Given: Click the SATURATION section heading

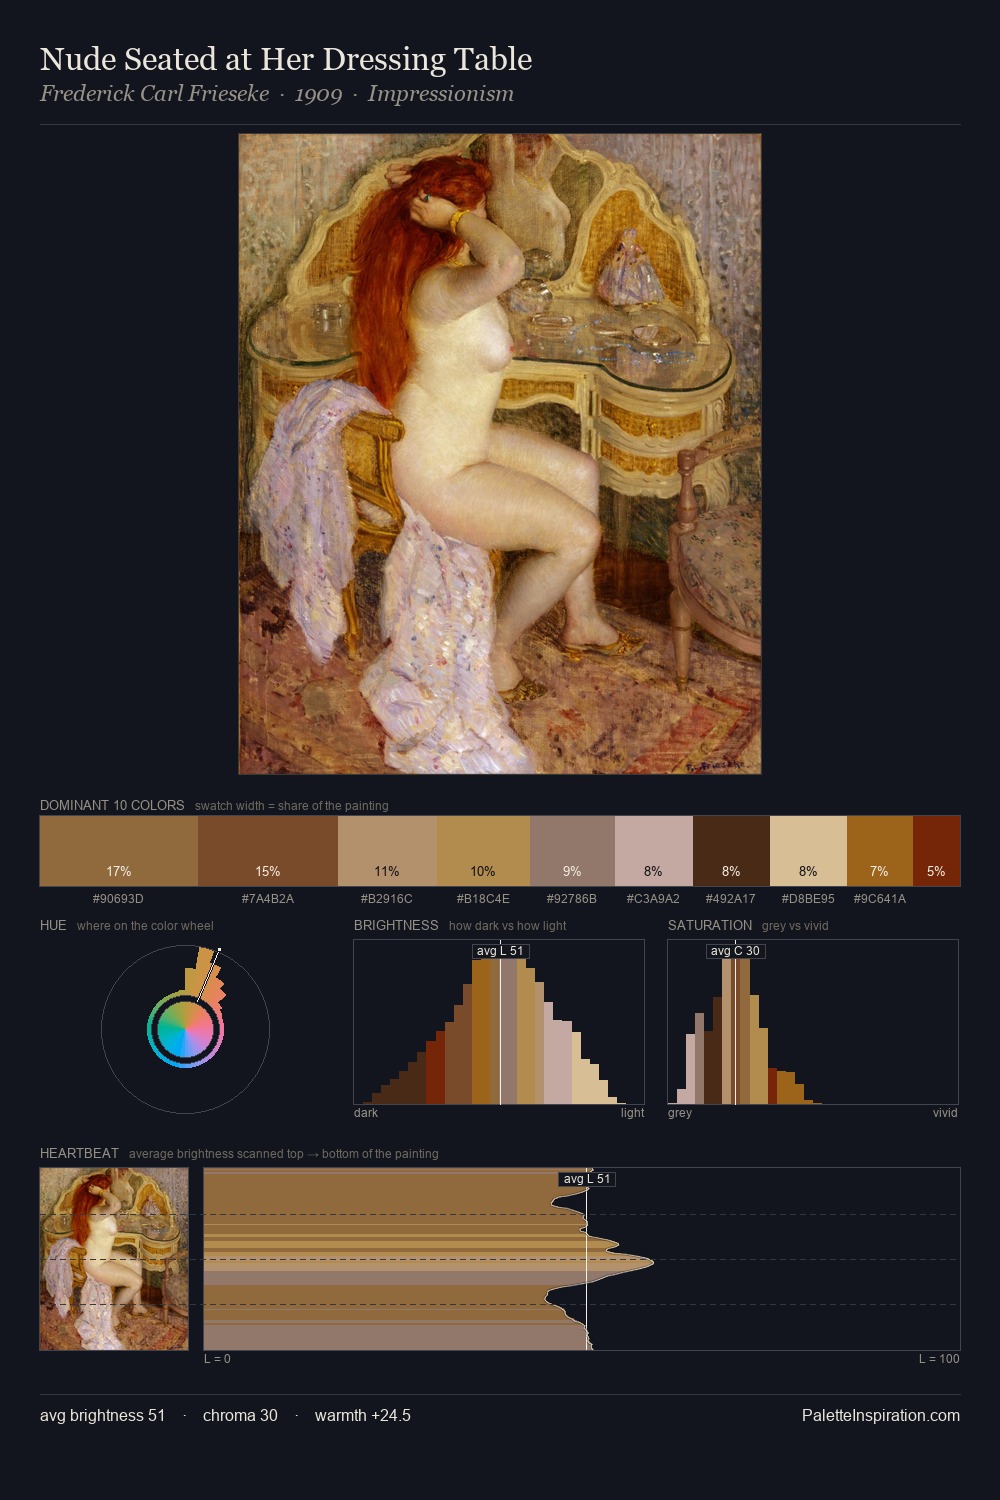Looking at the screenshot, I should 710,925.
